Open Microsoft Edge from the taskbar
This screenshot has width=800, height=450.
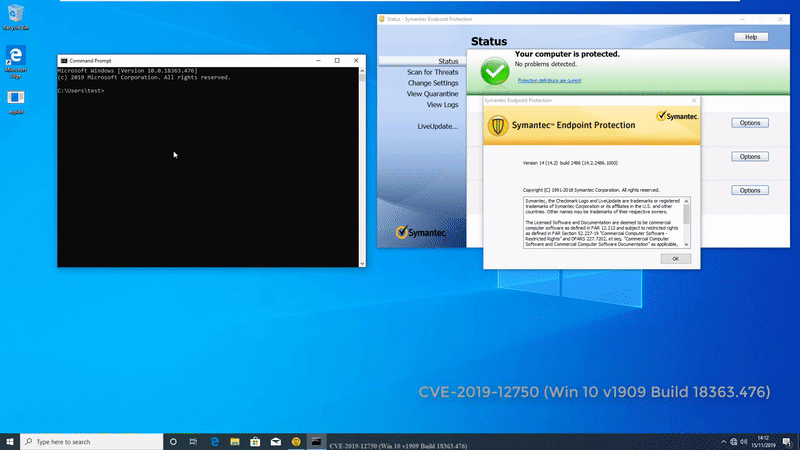coord(214,441)
